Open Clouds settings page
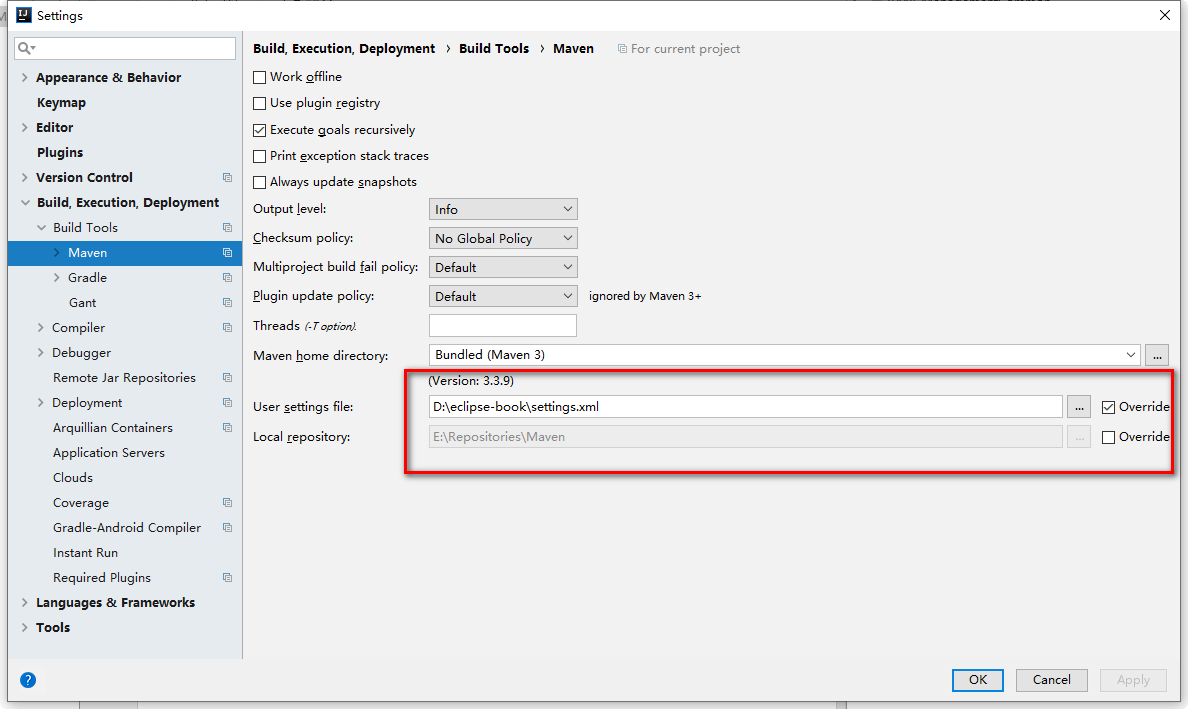 point(73,477)
